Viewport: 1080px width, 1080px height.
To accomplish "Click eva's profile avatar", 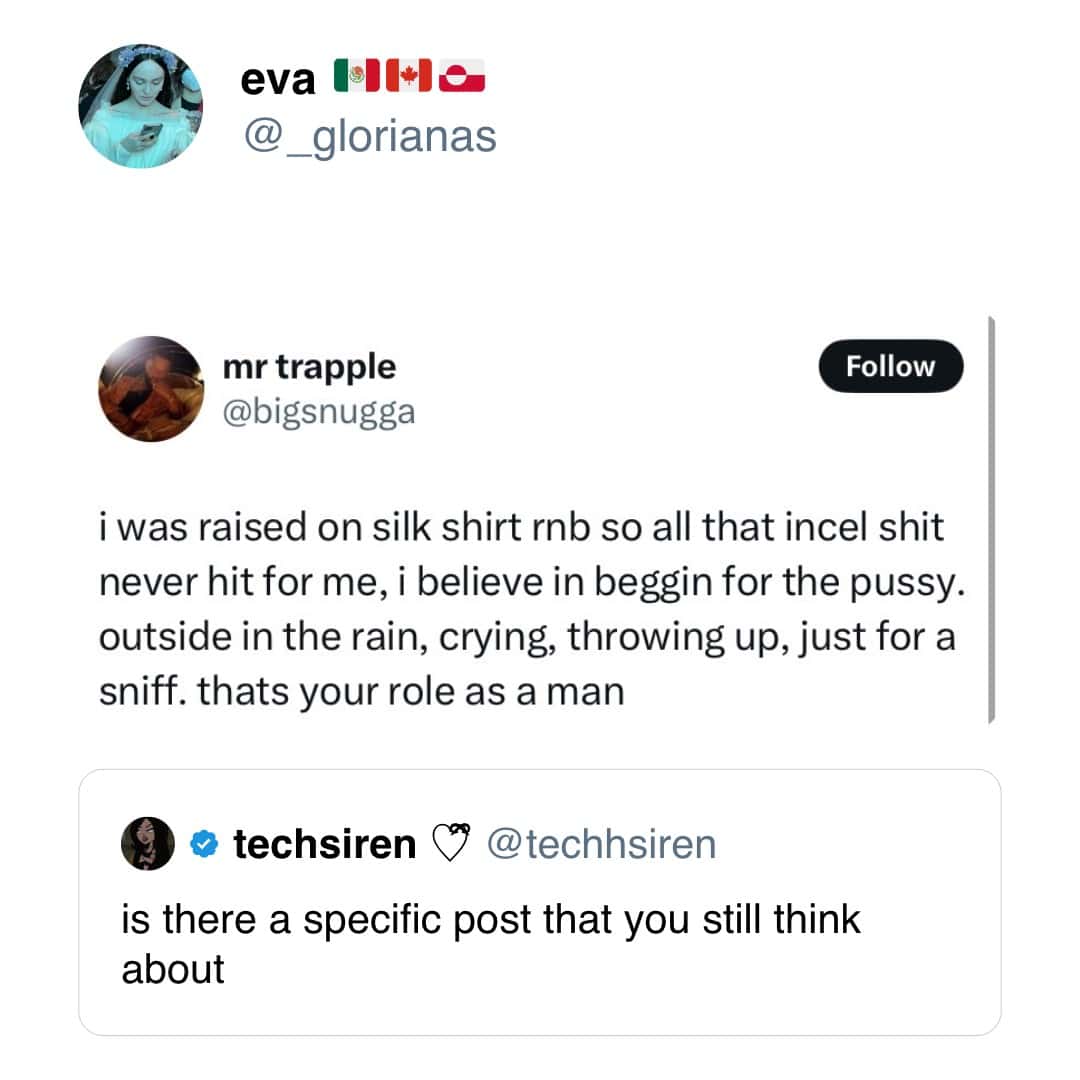I will tap(140, 106).
